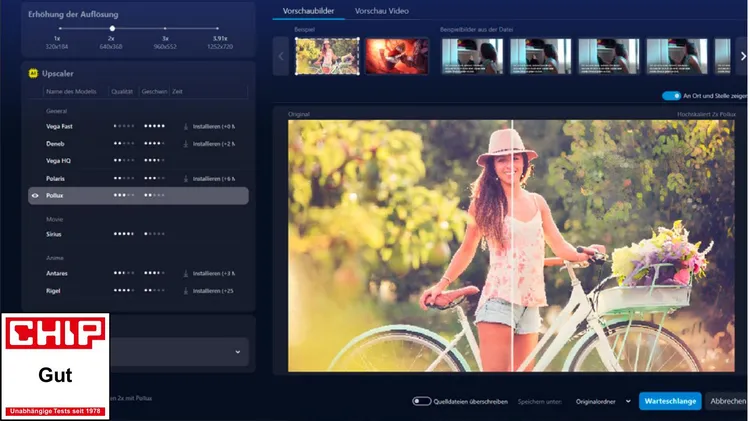Sort by Qualität column header
This screenshot has height=421, width=750.
point(122,91)
